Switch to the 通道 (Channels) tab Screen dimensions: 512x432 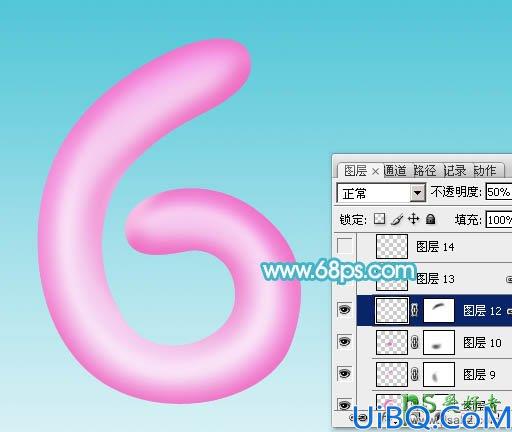tap(395, 171)
